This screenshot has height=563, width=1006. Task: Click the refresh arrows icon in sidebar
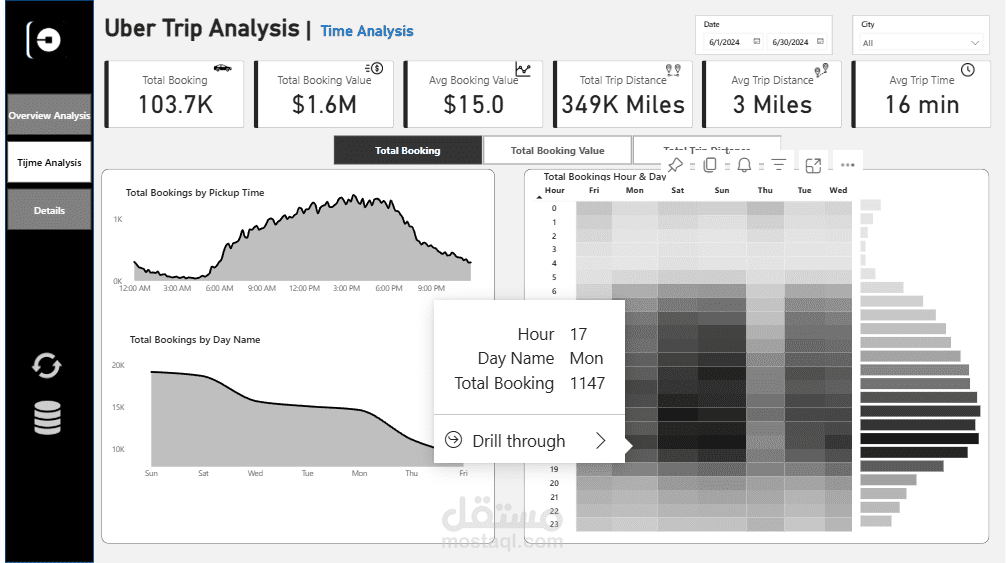pyautogui.click(x=47, y=366)
